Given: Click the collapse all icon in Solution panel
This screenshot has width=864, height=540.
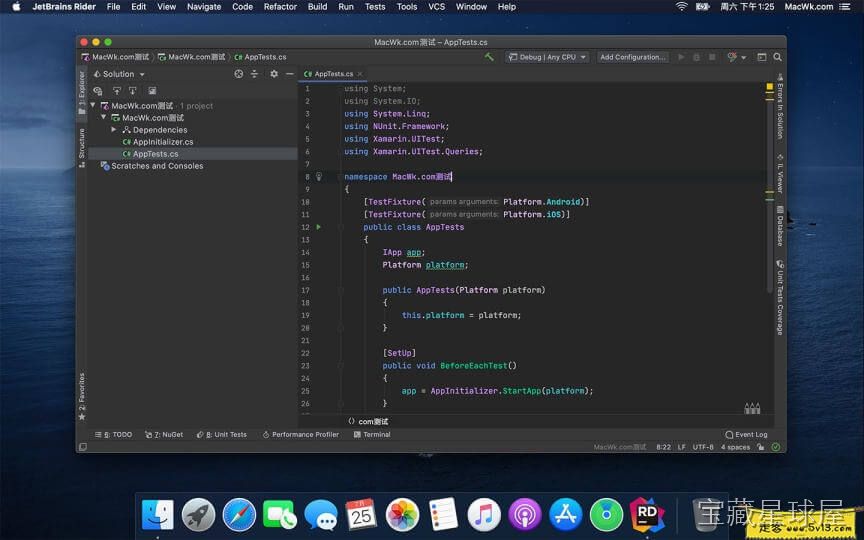Looking at the screenshot, I should tap(254, 74).
